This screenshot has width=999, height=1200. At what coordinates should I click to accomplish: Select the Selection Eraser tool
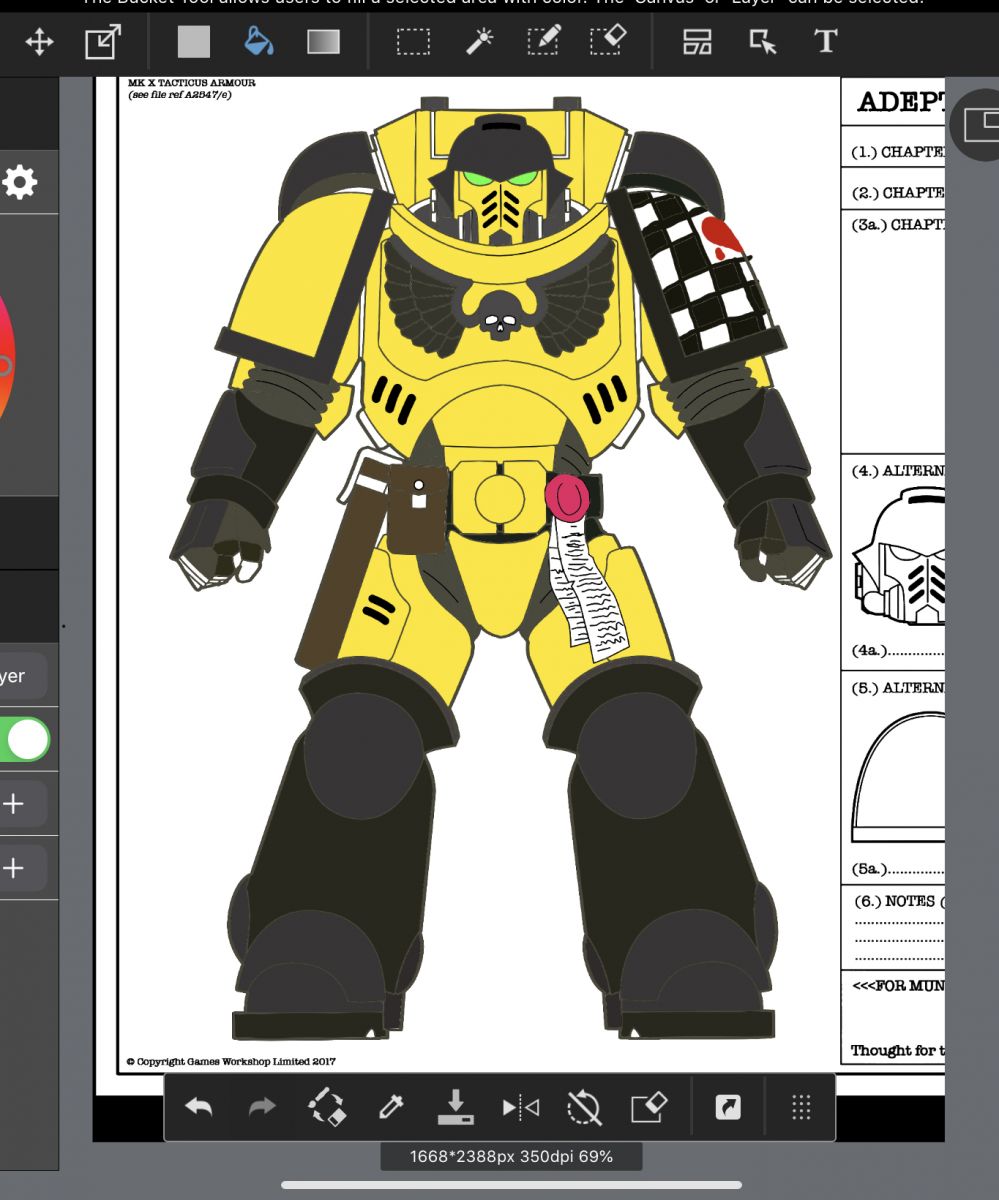coord(607,42)
